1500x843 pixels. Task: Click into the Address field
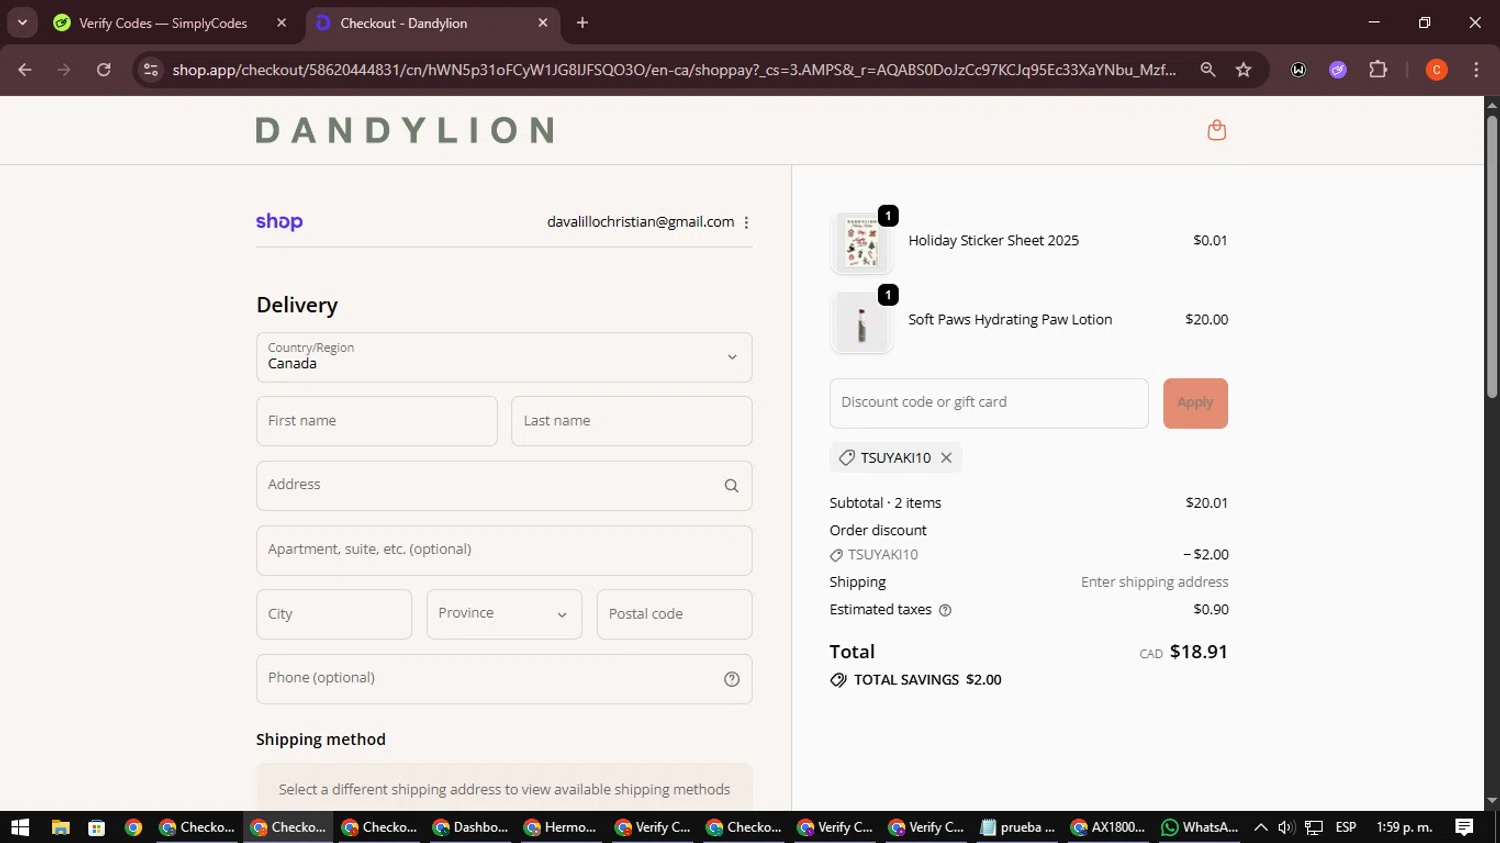click(x=504, y=486)
